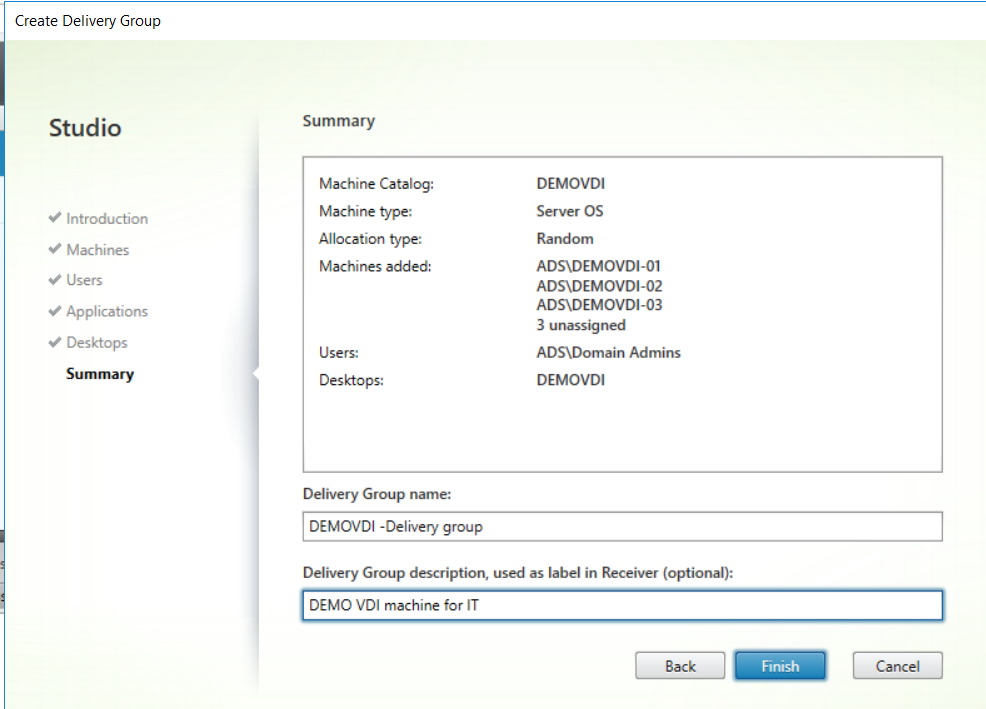Viewport: 986px width, 709px height.
Task: Click the 'Allocation type:' label
Action: (370, 239)
